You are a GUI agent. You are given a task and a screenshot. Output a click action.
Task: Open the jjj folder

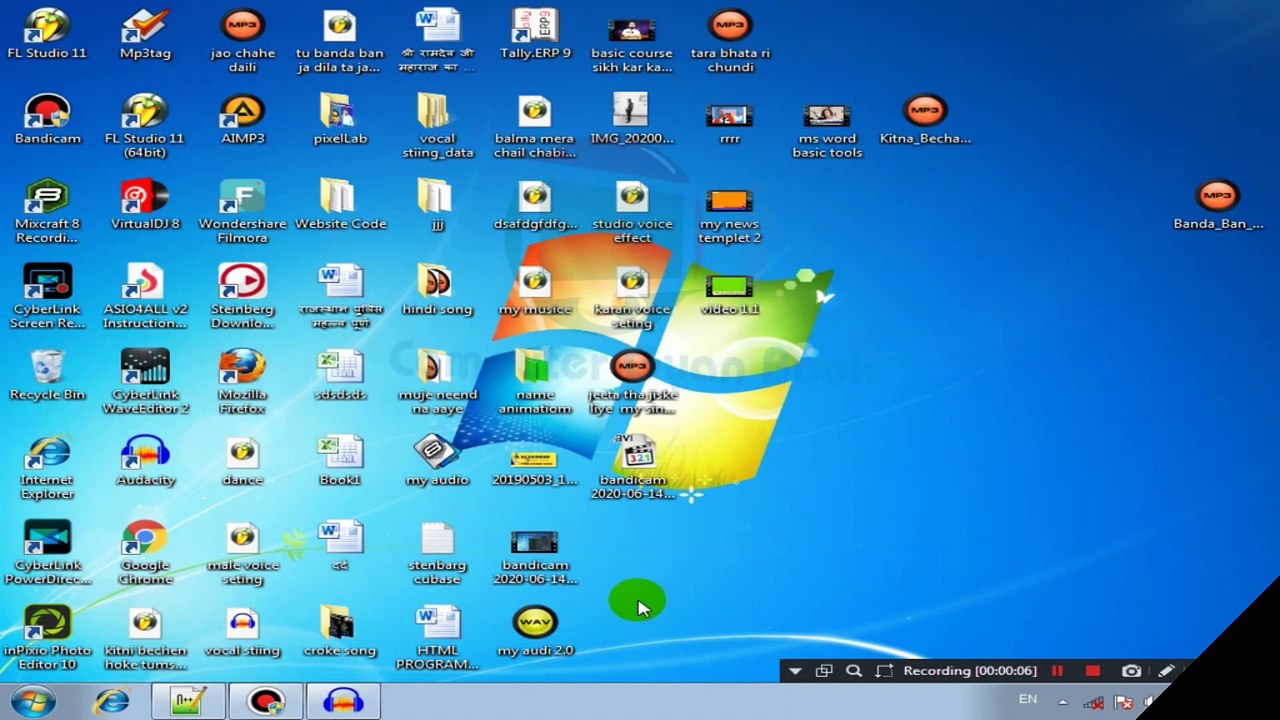[437, 205]
